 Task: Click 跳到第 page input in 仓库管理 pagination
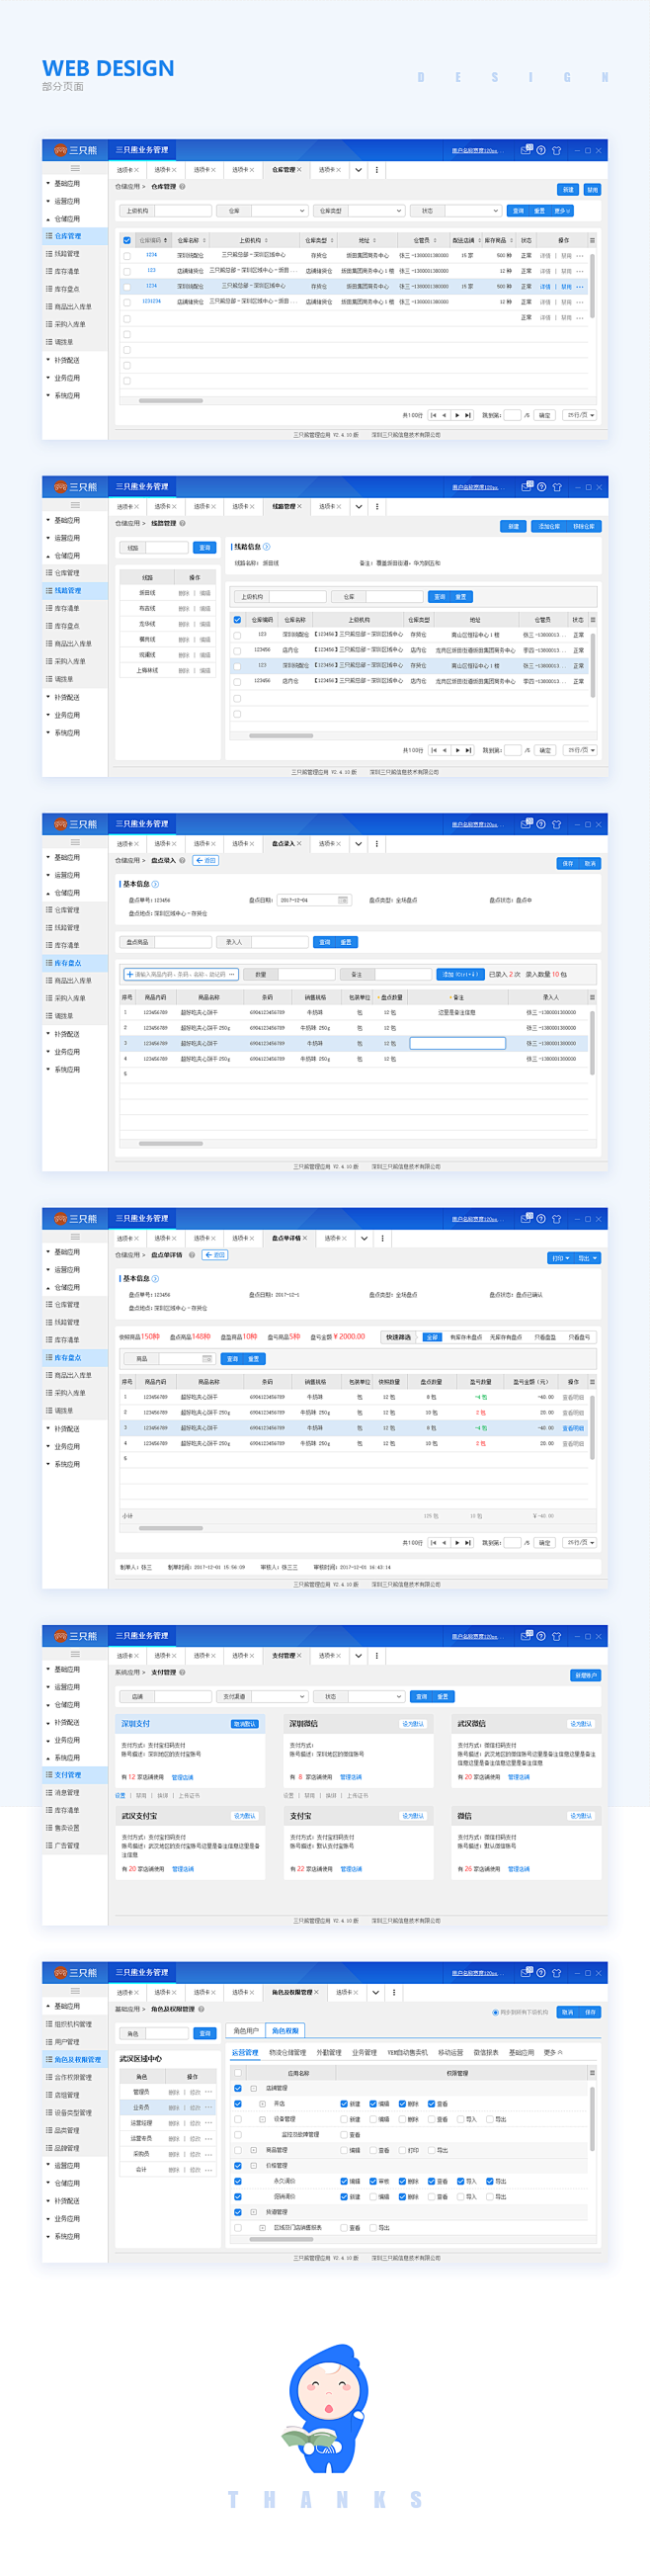coord(513,415)
